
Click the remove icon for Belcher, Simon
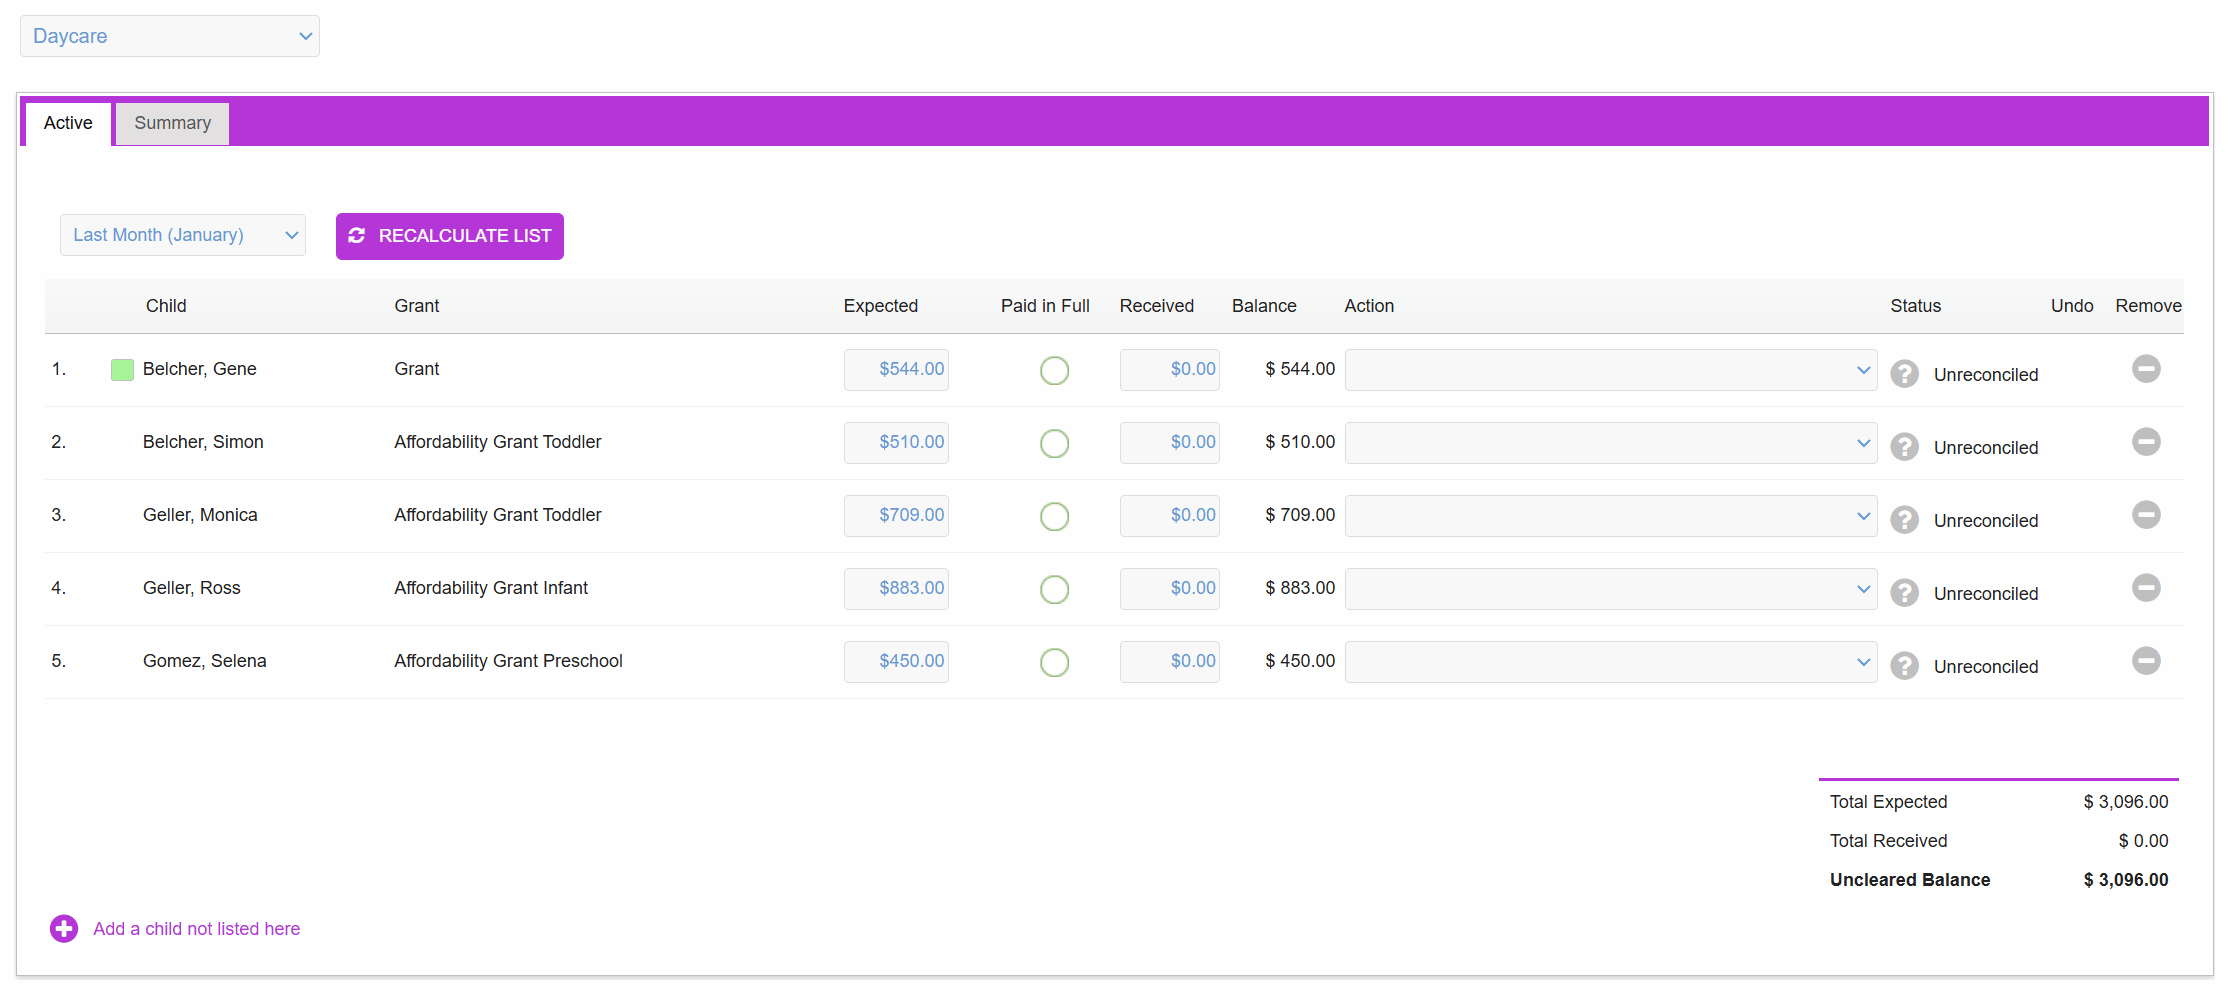[2146, 442]
